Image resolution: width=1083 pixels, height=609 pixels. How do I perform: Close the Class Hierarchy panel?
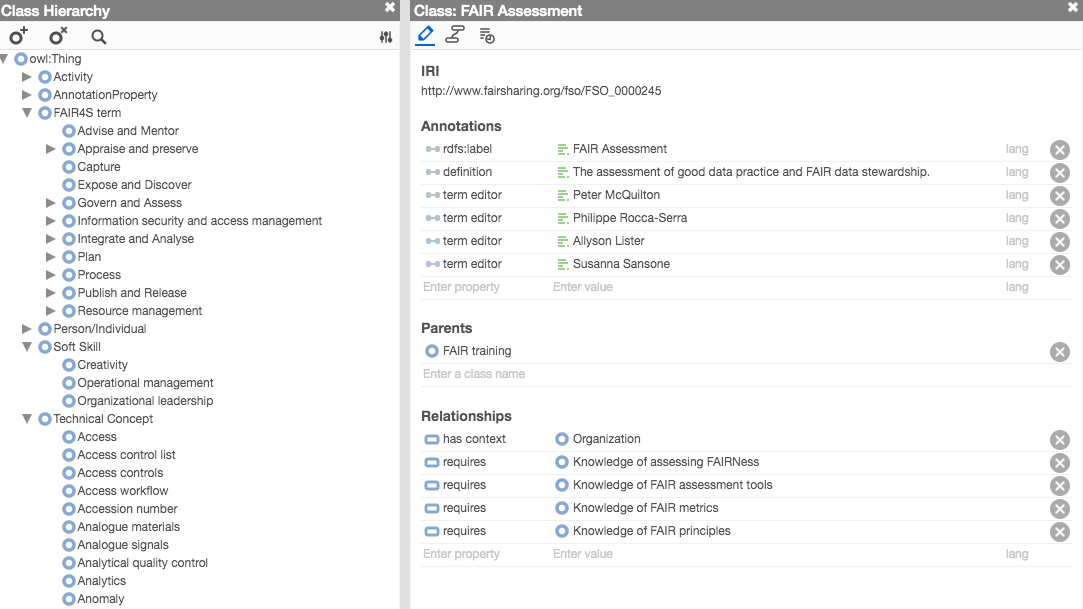pos(390,8)
